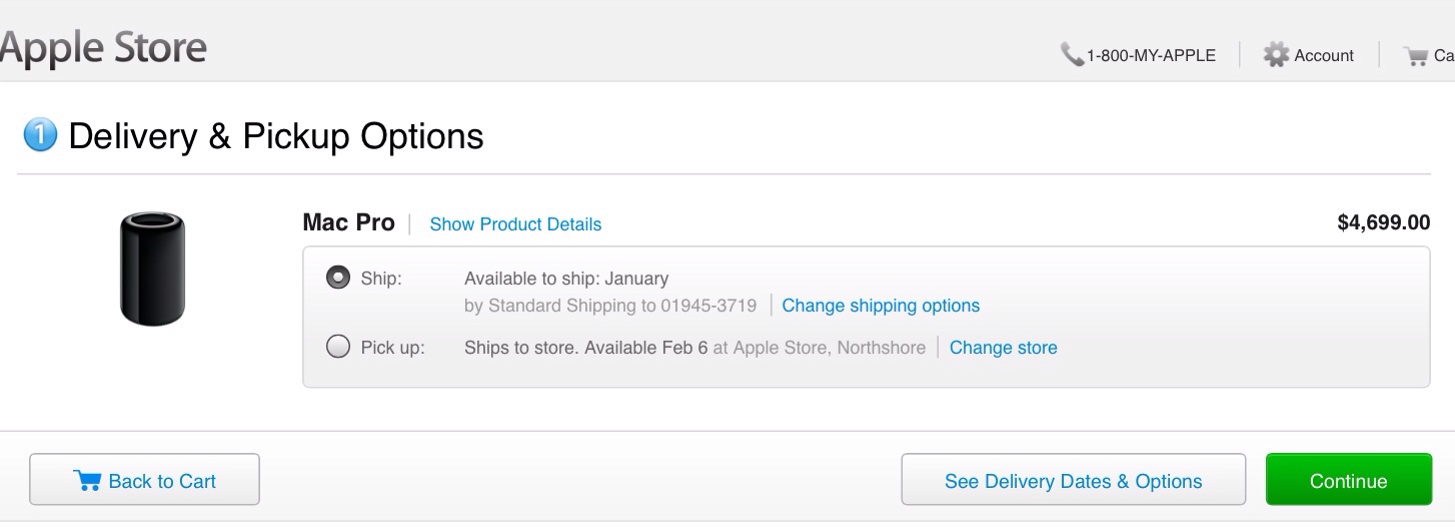The width and height of the screenshot is (1455, 531).
Task: Click the 1-800-MY-APPLE phone number text
Action: (x=1151, y=56)
